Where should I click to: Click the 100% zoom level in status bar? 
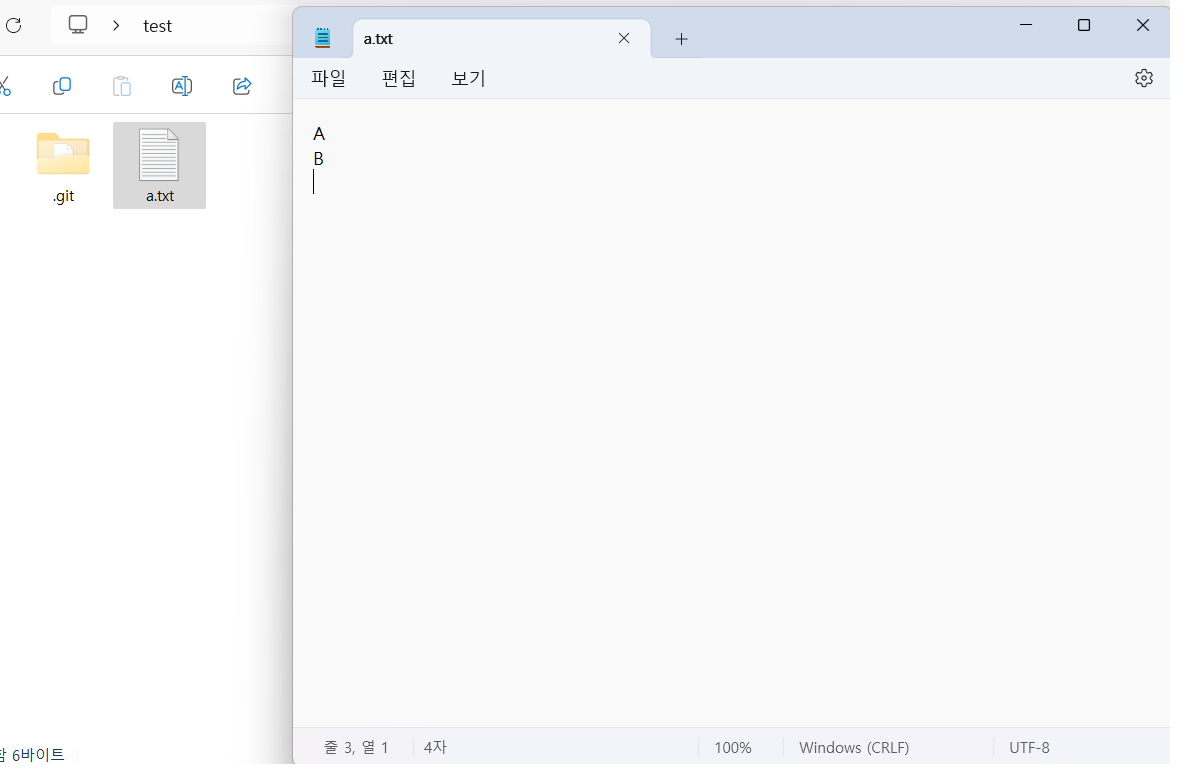[x=733, y=747]
